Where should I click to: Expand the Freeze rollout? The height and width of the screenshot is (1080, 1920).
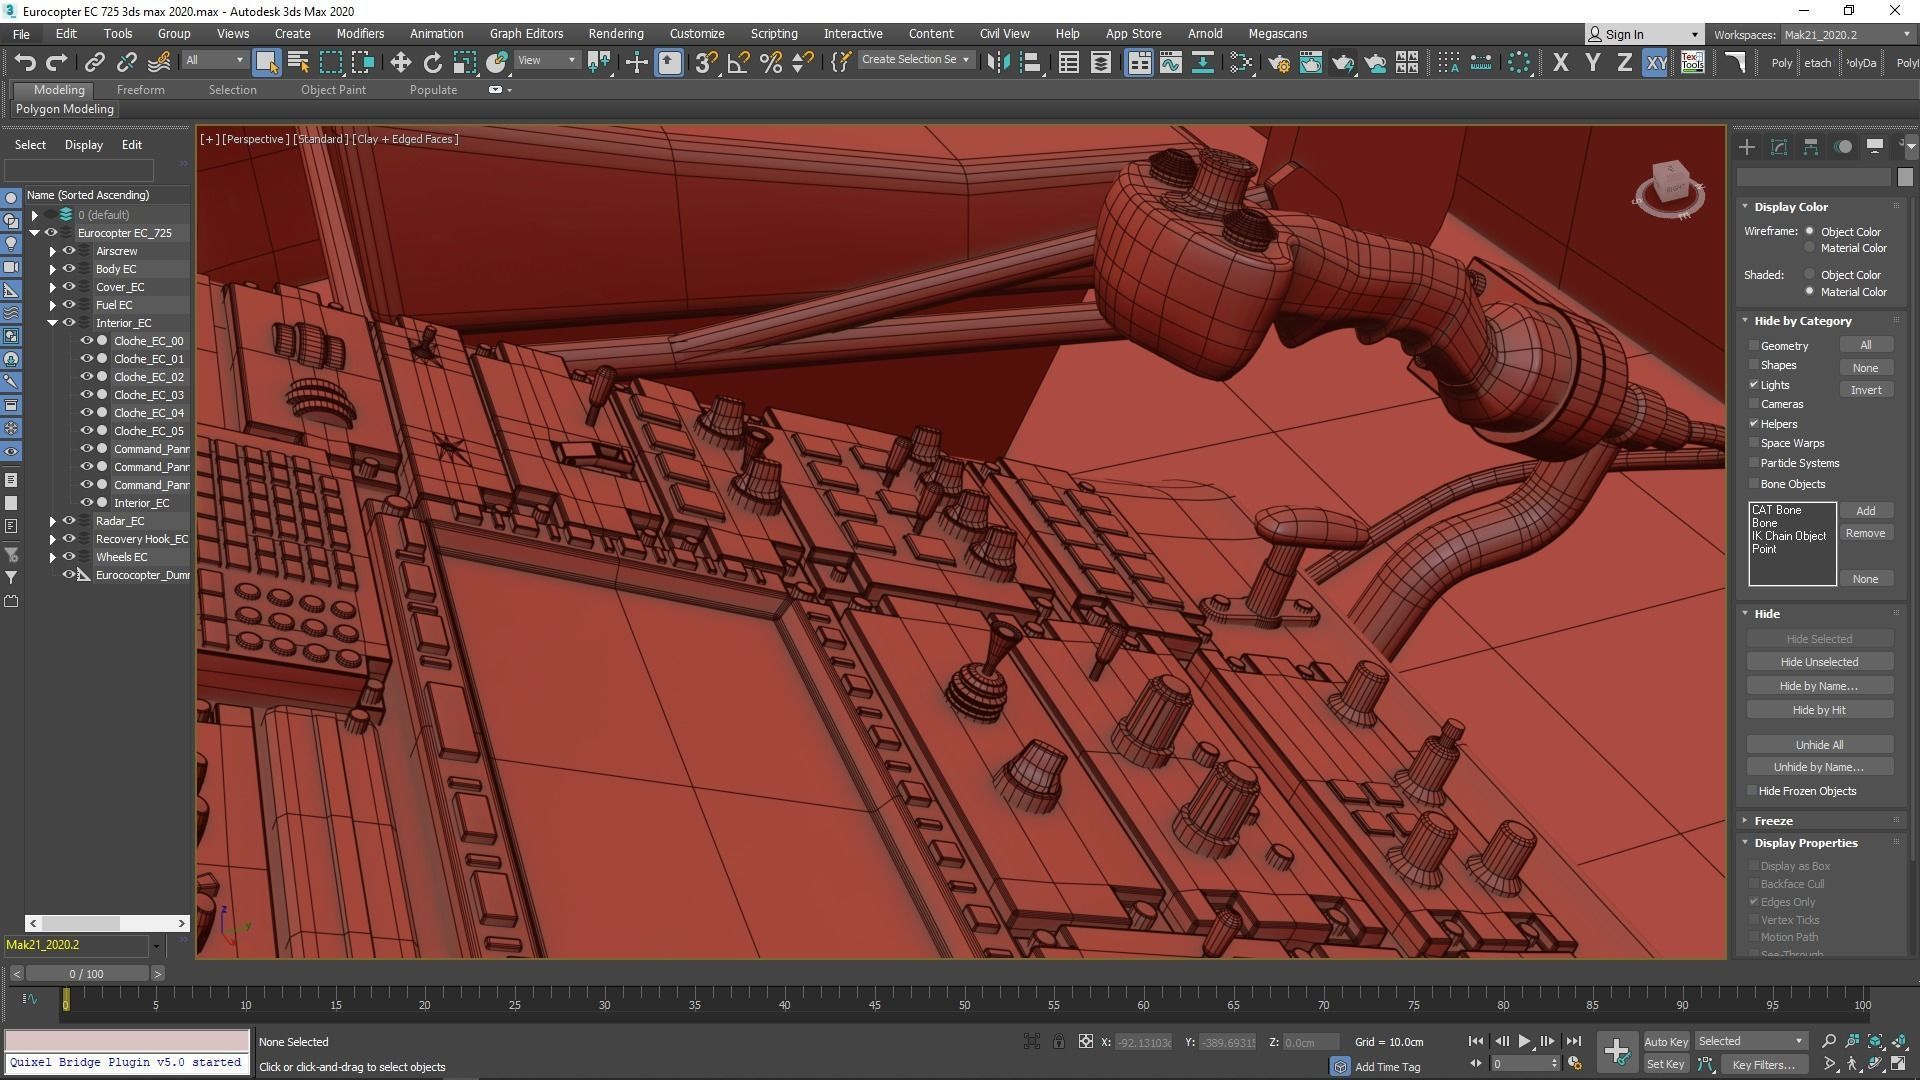(x=1772, y=821)
